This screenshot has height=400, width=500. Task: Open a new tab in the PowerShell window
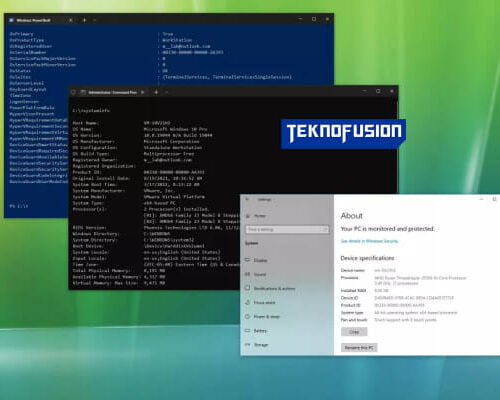click(x=84, y=20)
